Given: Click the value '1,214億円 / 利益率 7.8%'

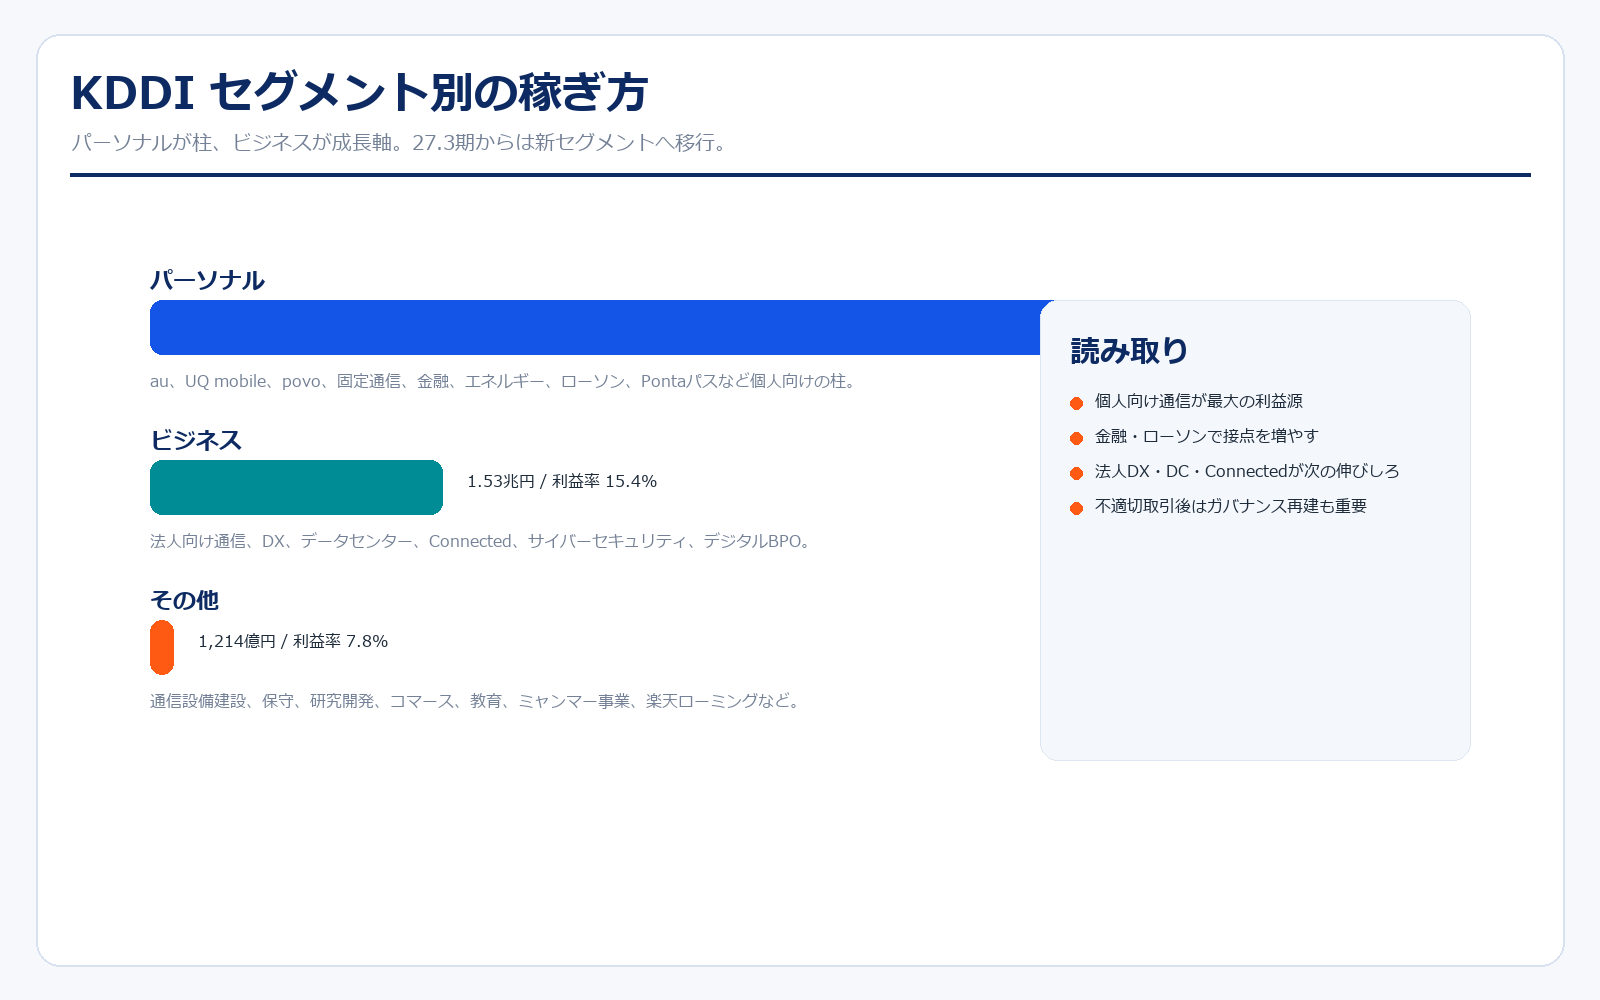Looking at the screenshot, I should [293, 641].
